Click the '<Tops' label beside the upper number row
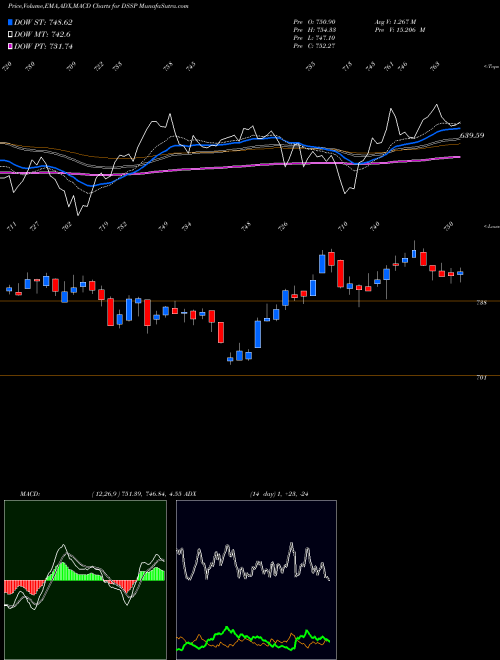The width and height of the screenshot is (500, 660). [491, 67]
